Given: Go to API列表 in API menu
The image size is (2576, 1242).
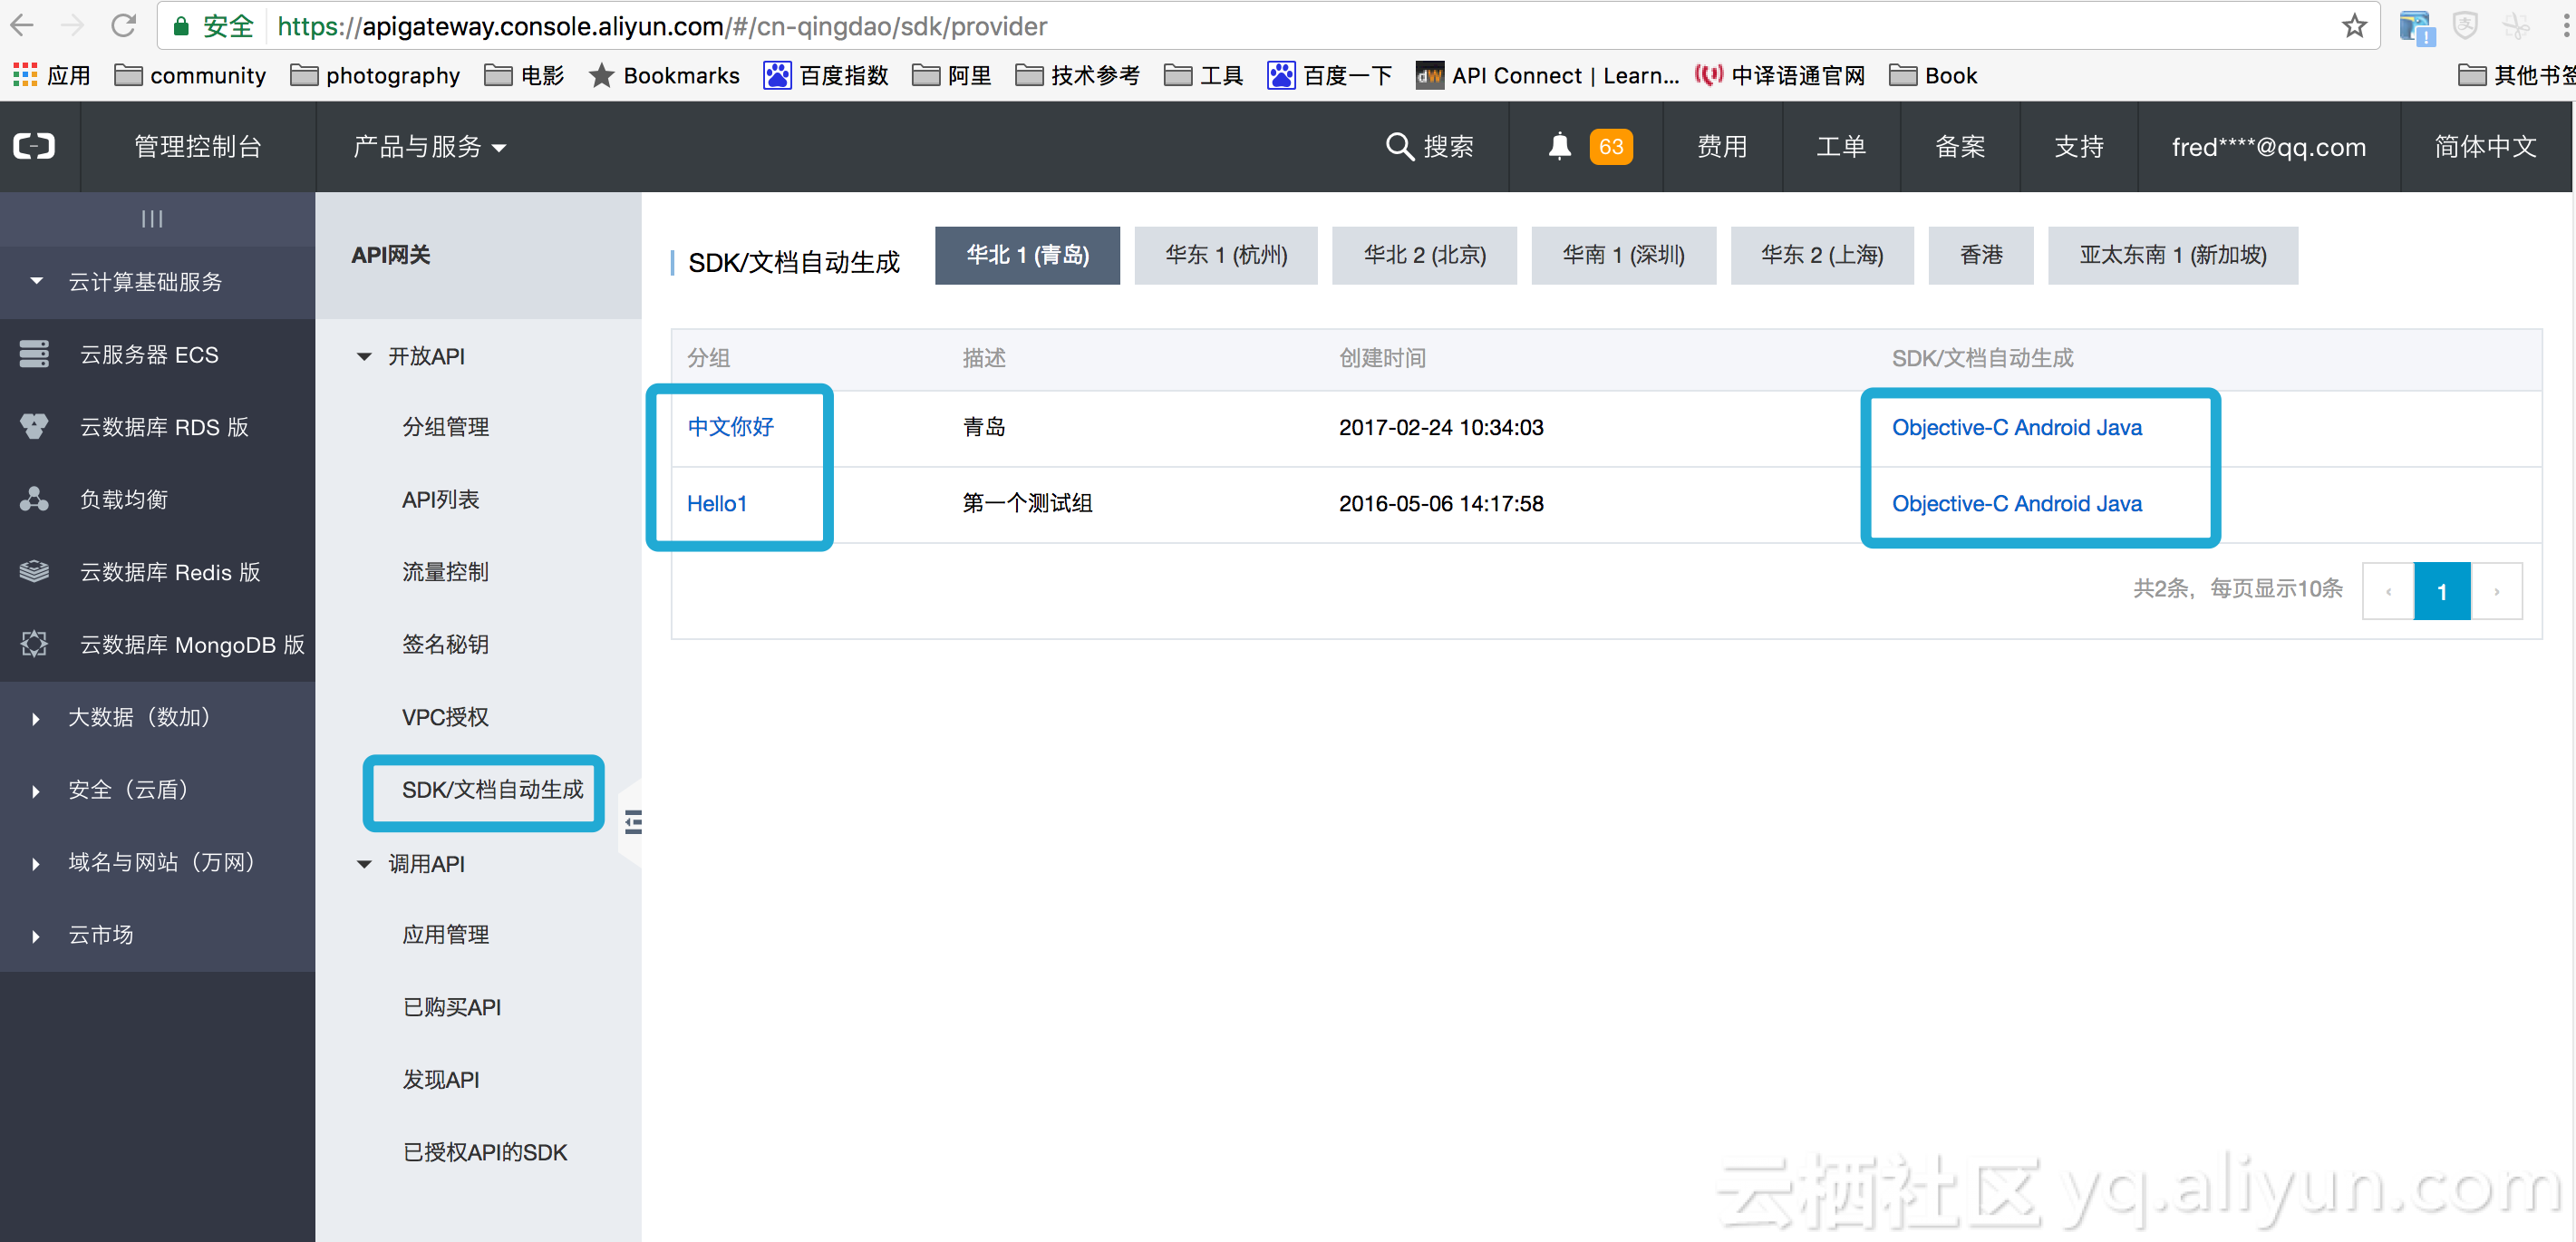Looking at the screenshot, I should tap(440, 499).
